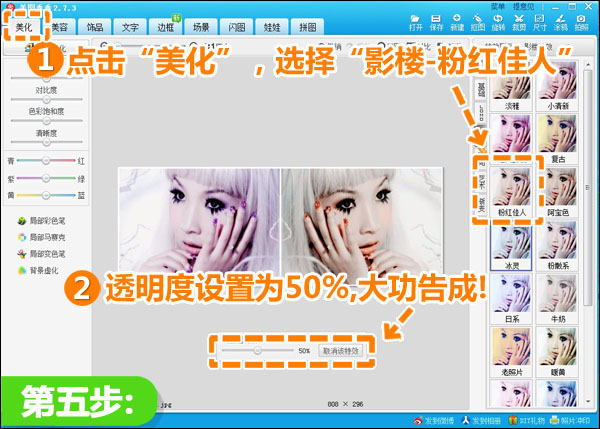Open the 菜单 menu in title bar

pyautogui.click(x=498, y=7)
